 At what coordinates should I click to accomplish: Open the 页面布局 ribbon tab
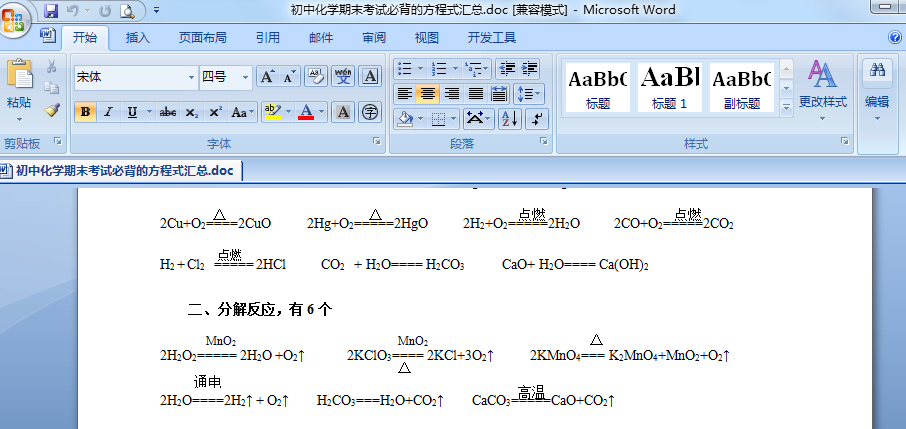point(202,38)
